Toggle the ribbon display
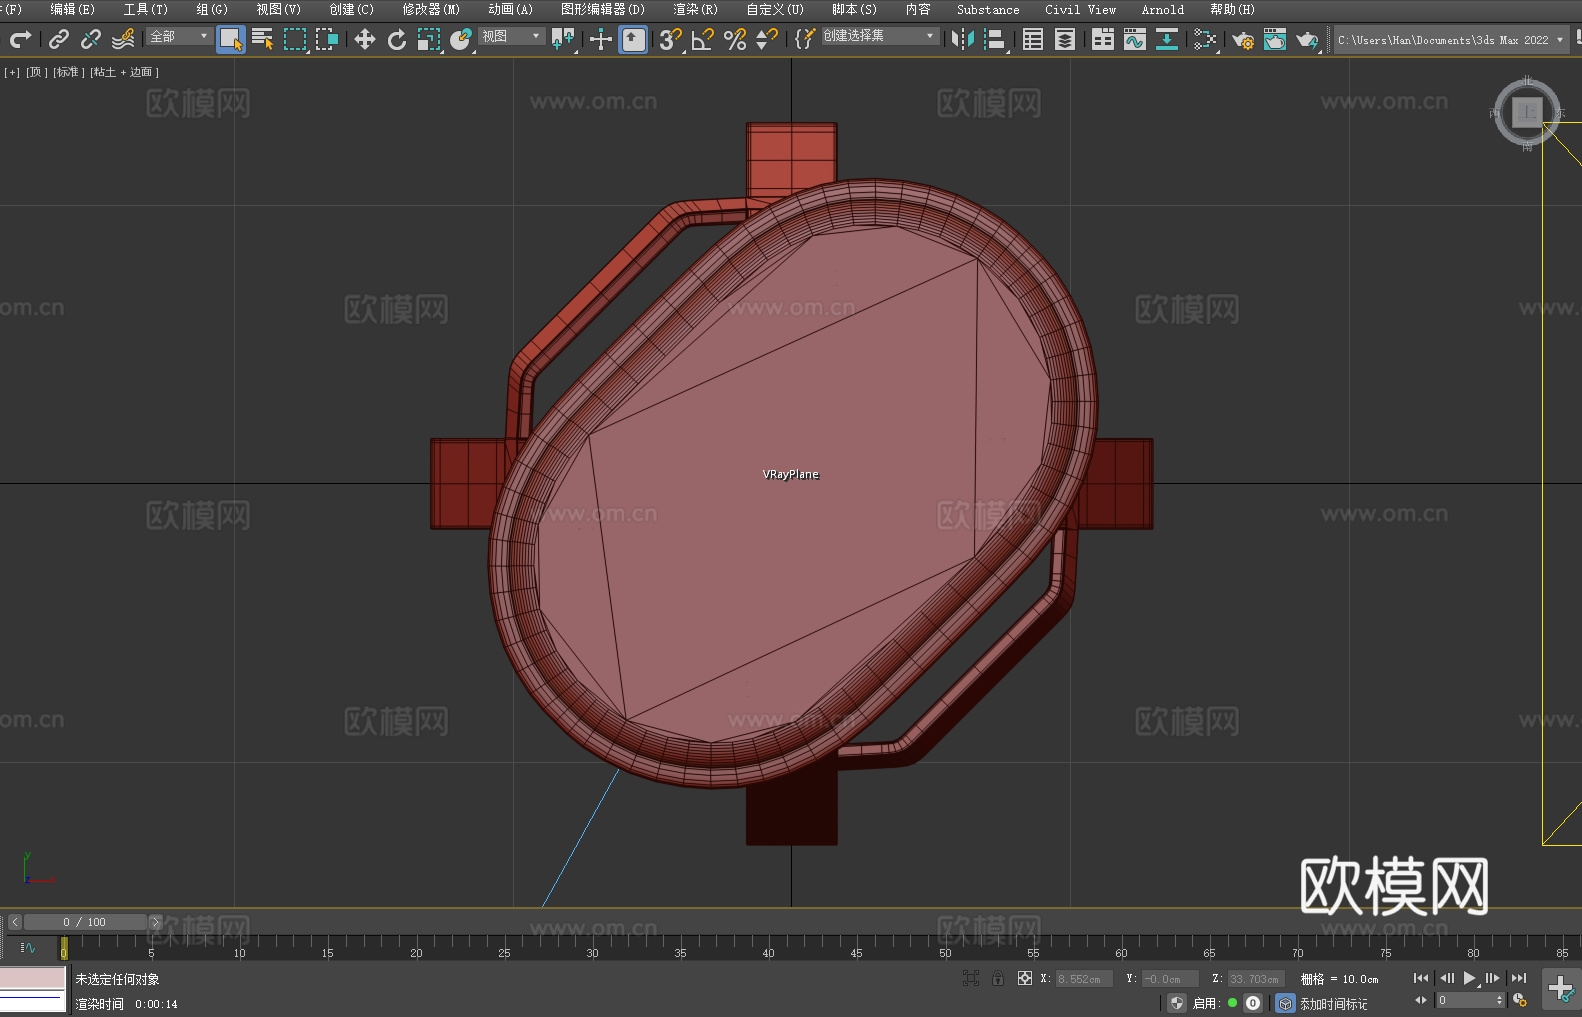Image resolution: width=1582 pixels, height=1017 pixels. (1103, 39)
